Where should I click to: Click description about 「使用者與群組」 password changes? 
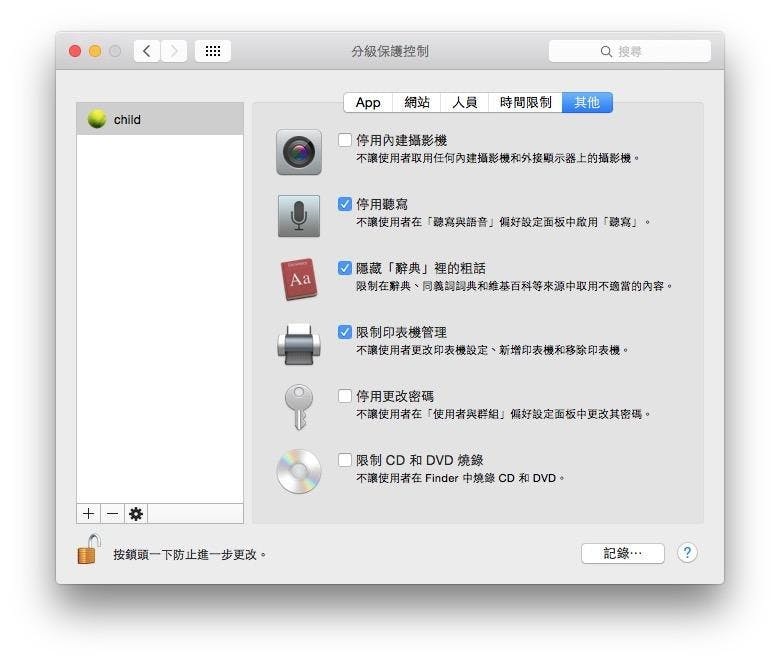(503, 414)
